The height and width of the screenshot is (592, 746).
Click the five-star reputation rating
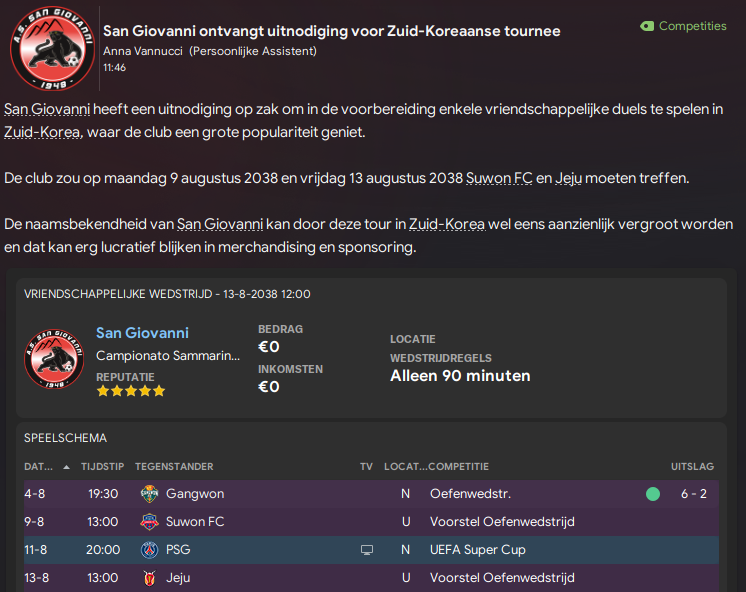(131, 391)
